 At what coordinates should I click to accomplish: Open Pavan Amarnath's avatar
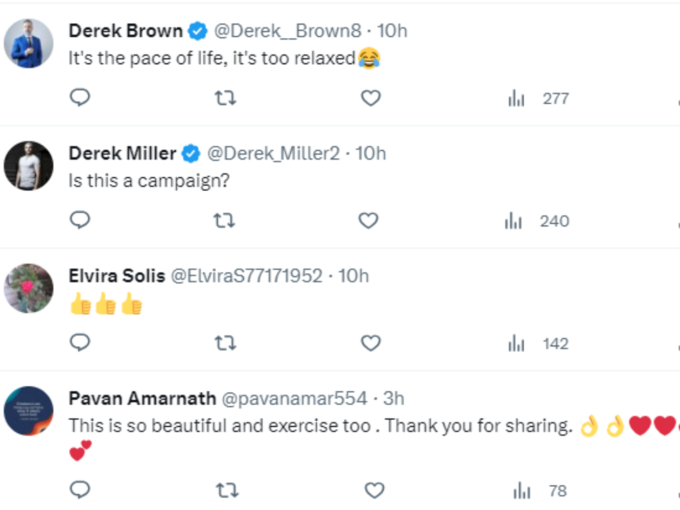(29, 411)
